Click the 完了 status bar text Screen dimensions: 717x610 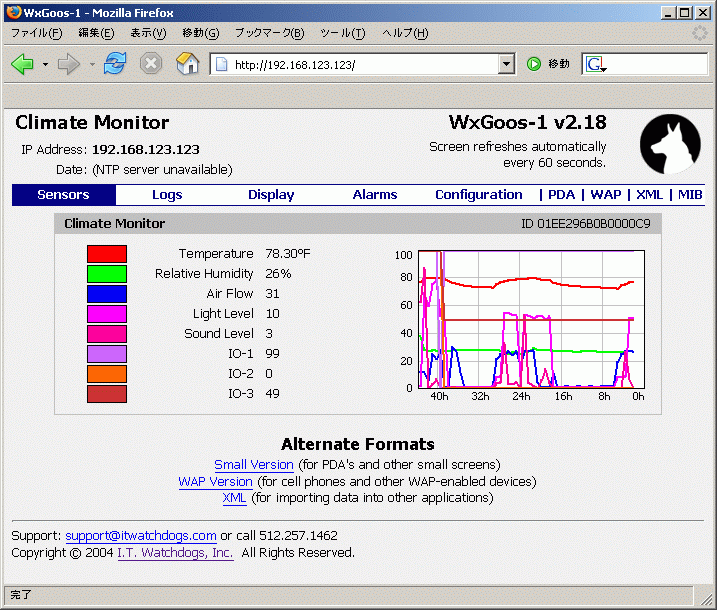(x=21, y=595)
